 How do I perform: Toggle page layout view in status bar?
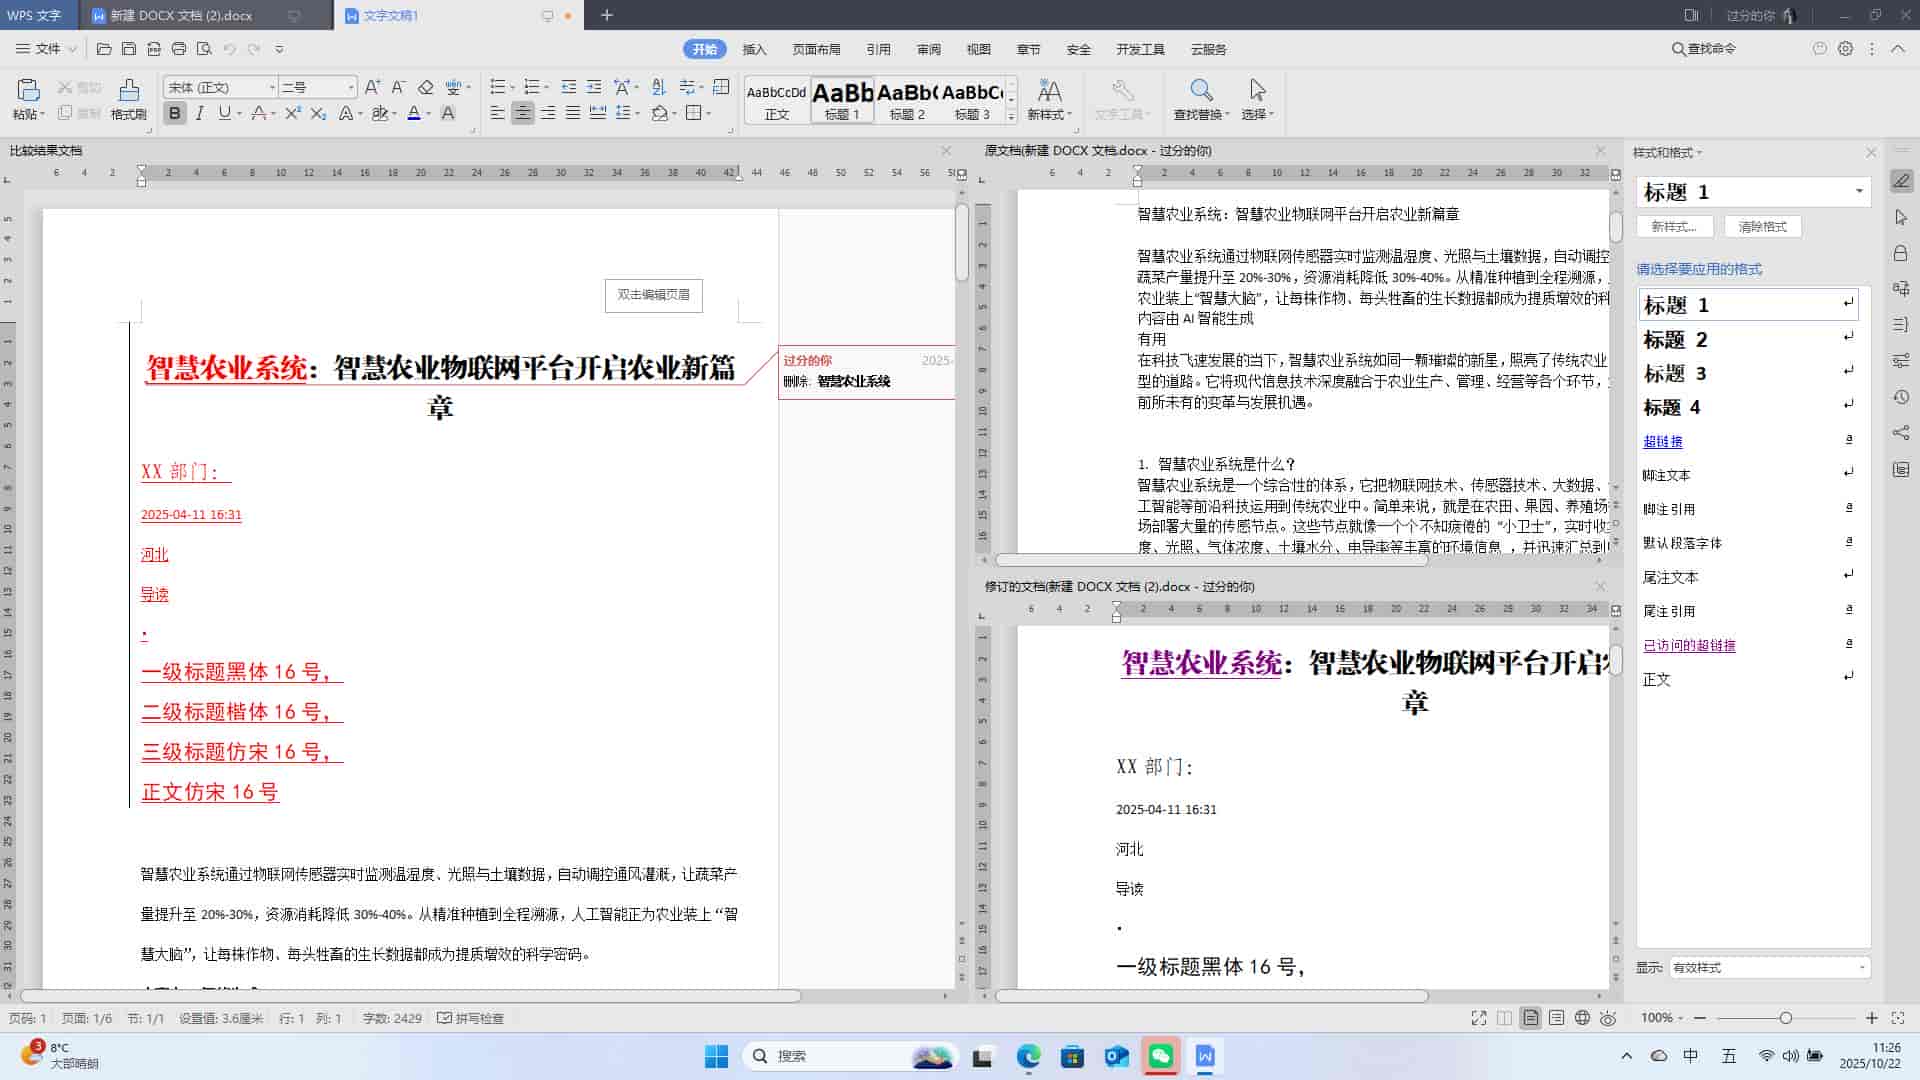coord(1530,1018)
